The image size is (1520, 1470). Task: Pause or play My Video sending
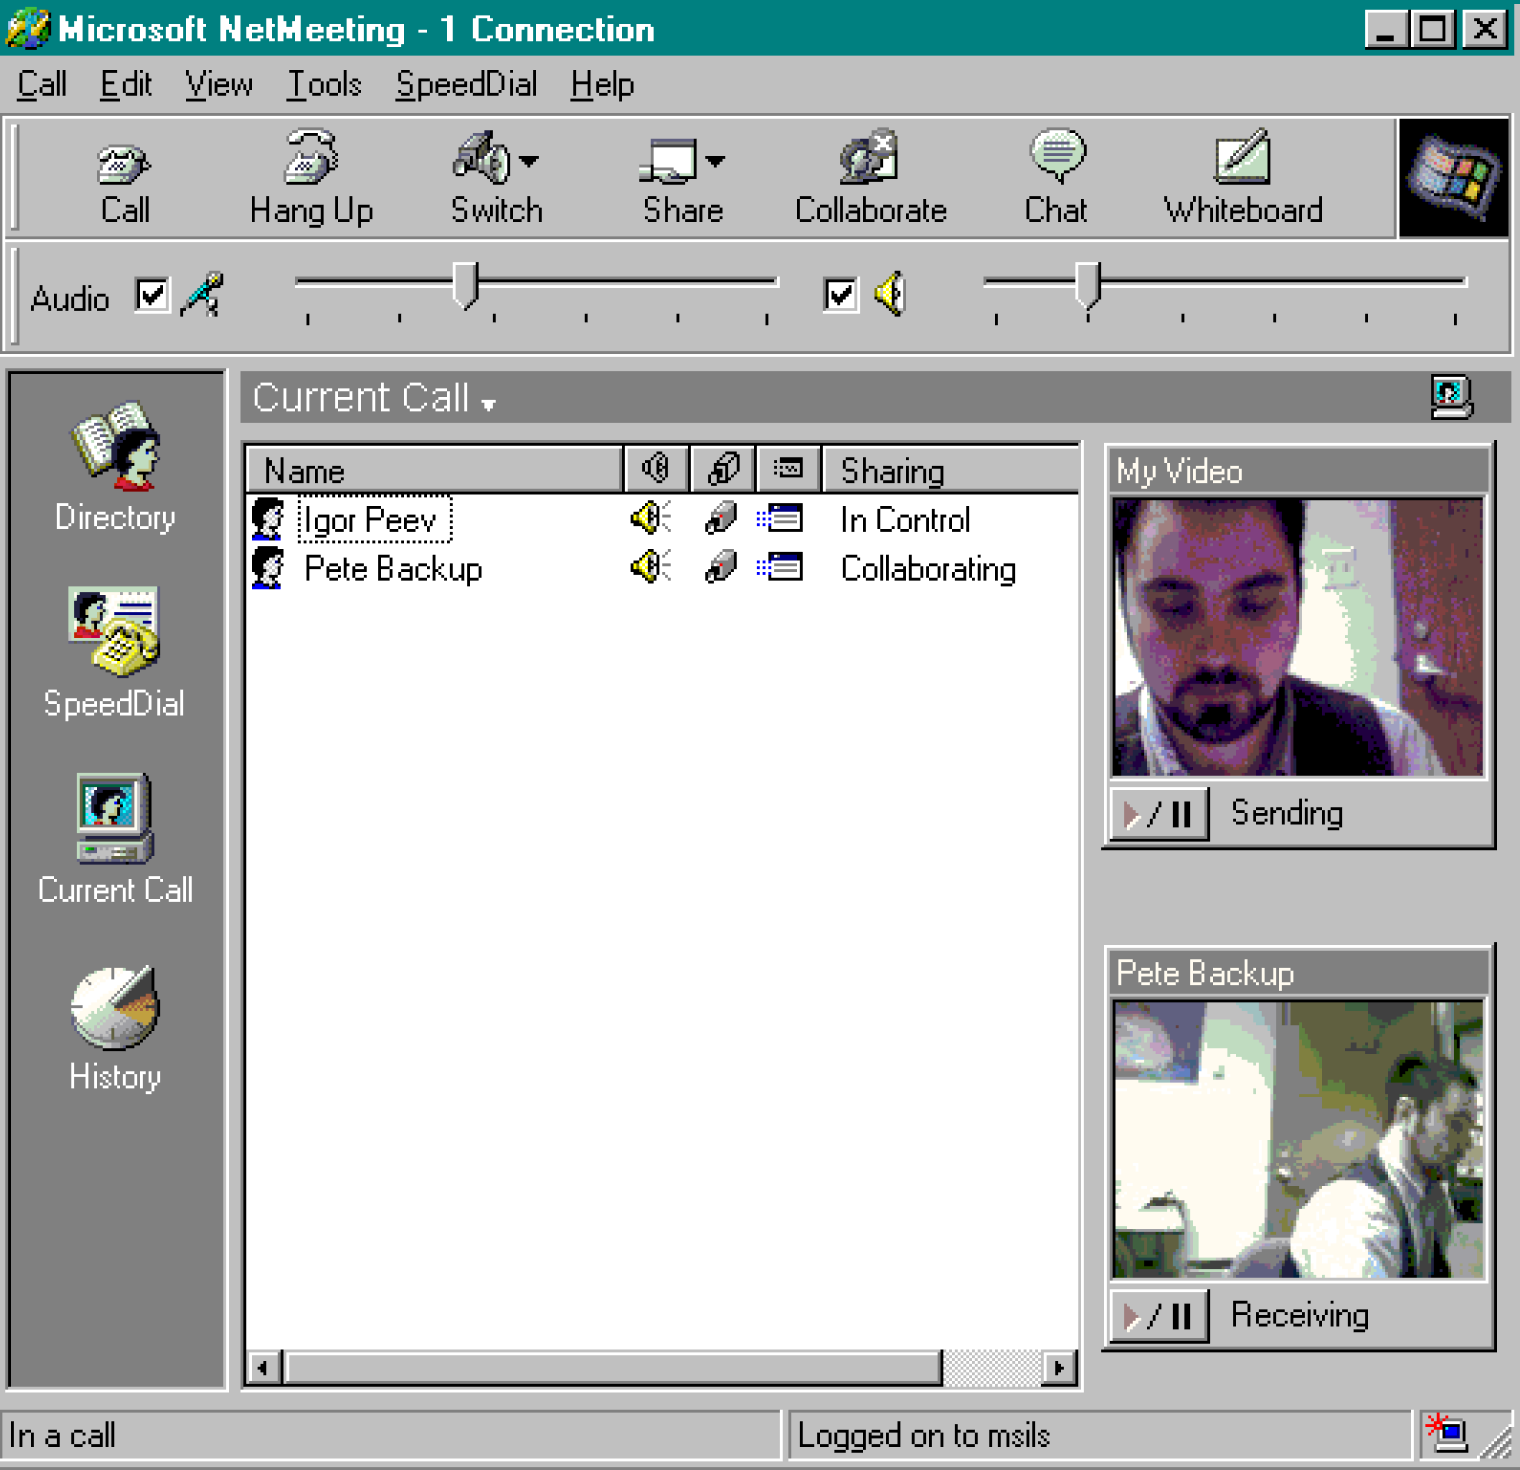point(1159,814)
